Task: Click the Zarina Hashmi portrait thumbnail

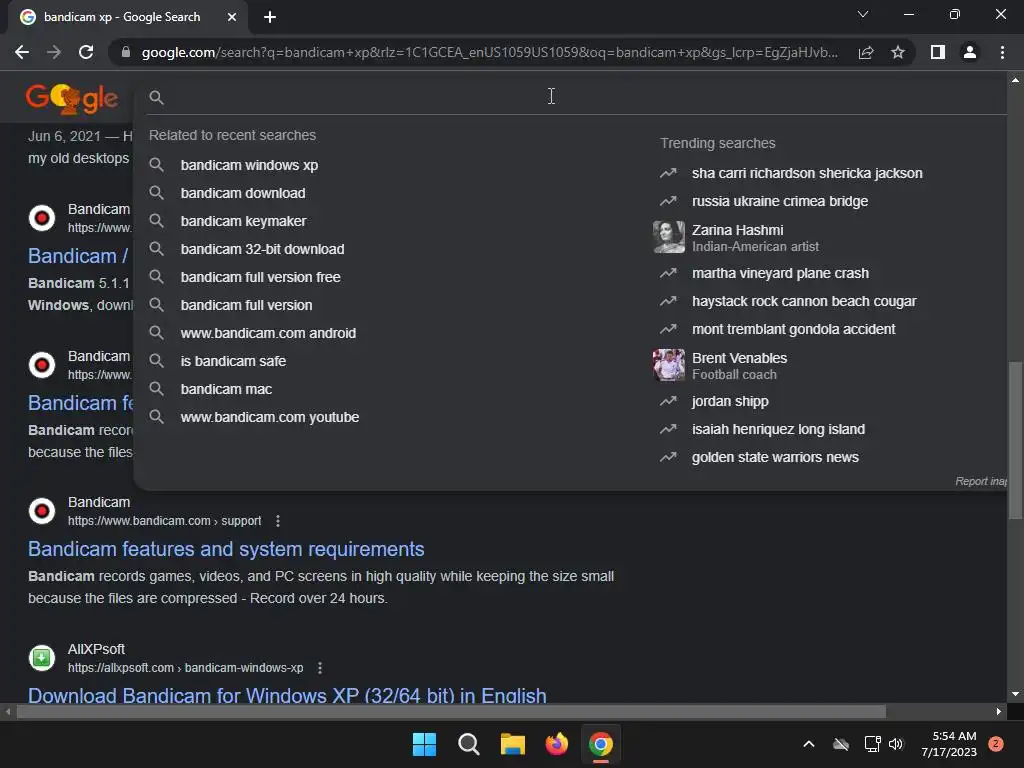Action: [x=669, y=236]
